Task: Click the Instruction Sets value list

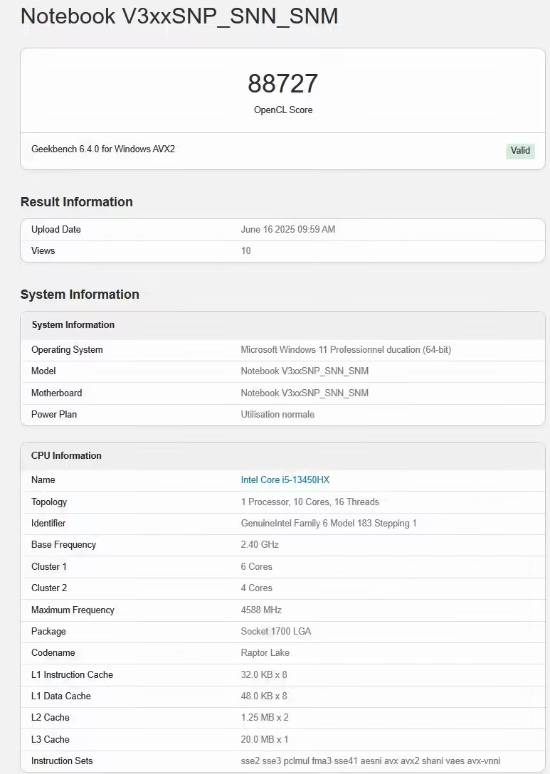Action: 370,761
